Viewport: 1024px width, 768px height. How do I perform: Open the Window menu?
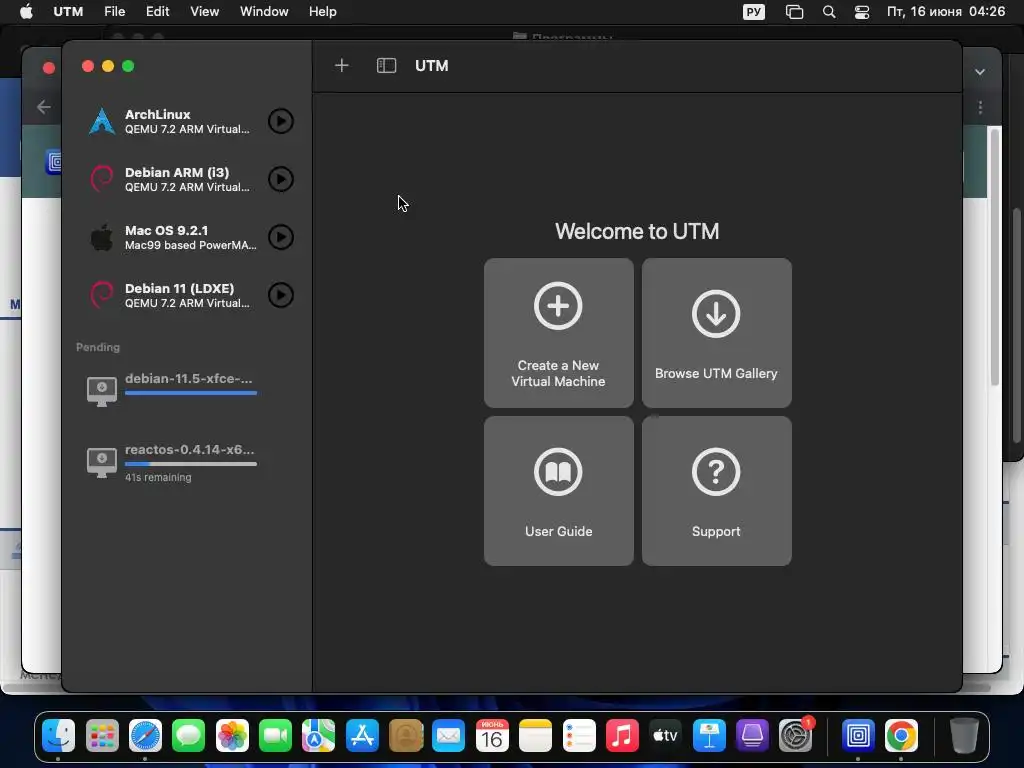(264, 12)
